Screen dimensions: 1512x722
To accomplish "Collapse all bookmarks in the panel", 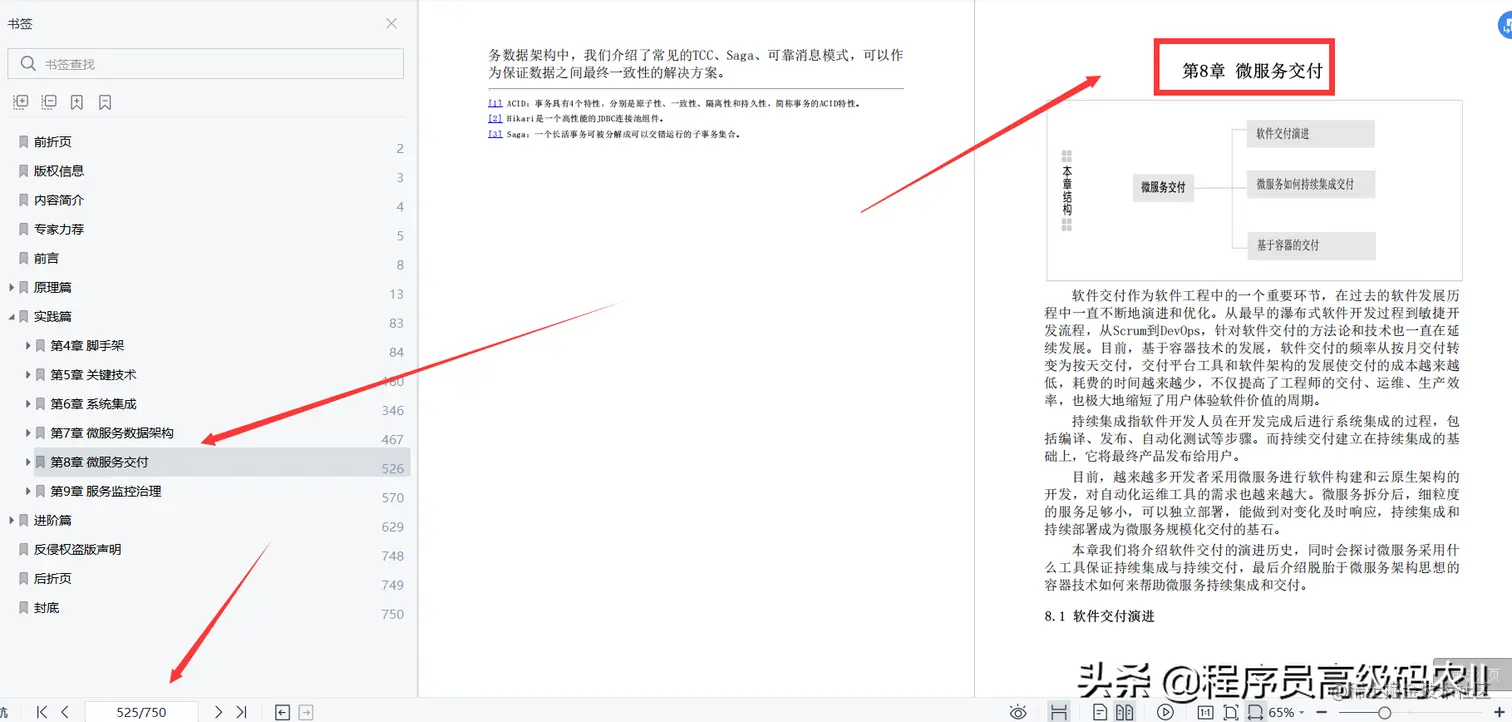I will pyautogui.click(x=48, y=101).
